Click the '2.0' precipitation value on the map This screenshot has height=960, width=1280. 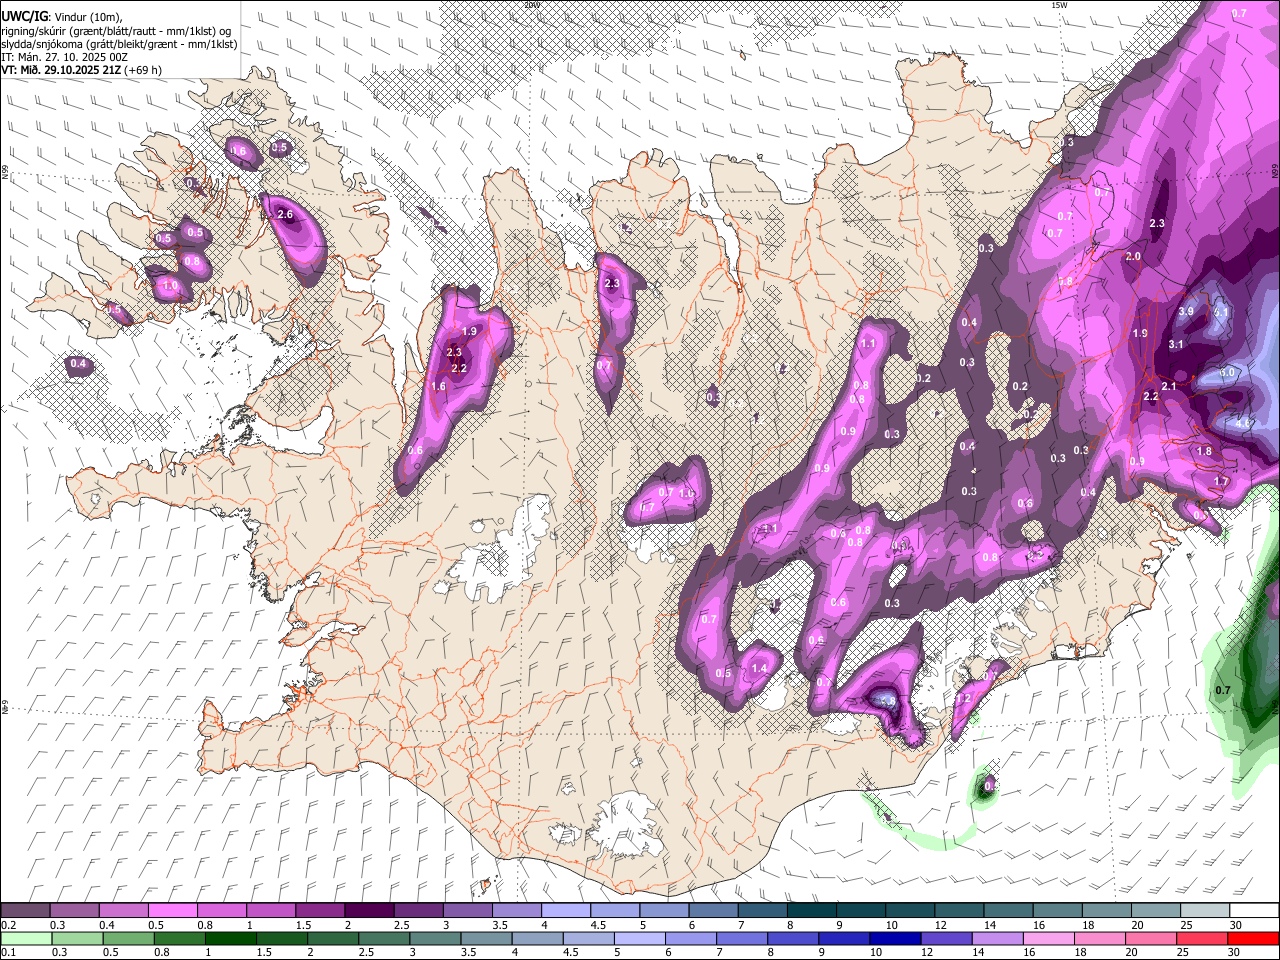click(x=1133, y=257)
